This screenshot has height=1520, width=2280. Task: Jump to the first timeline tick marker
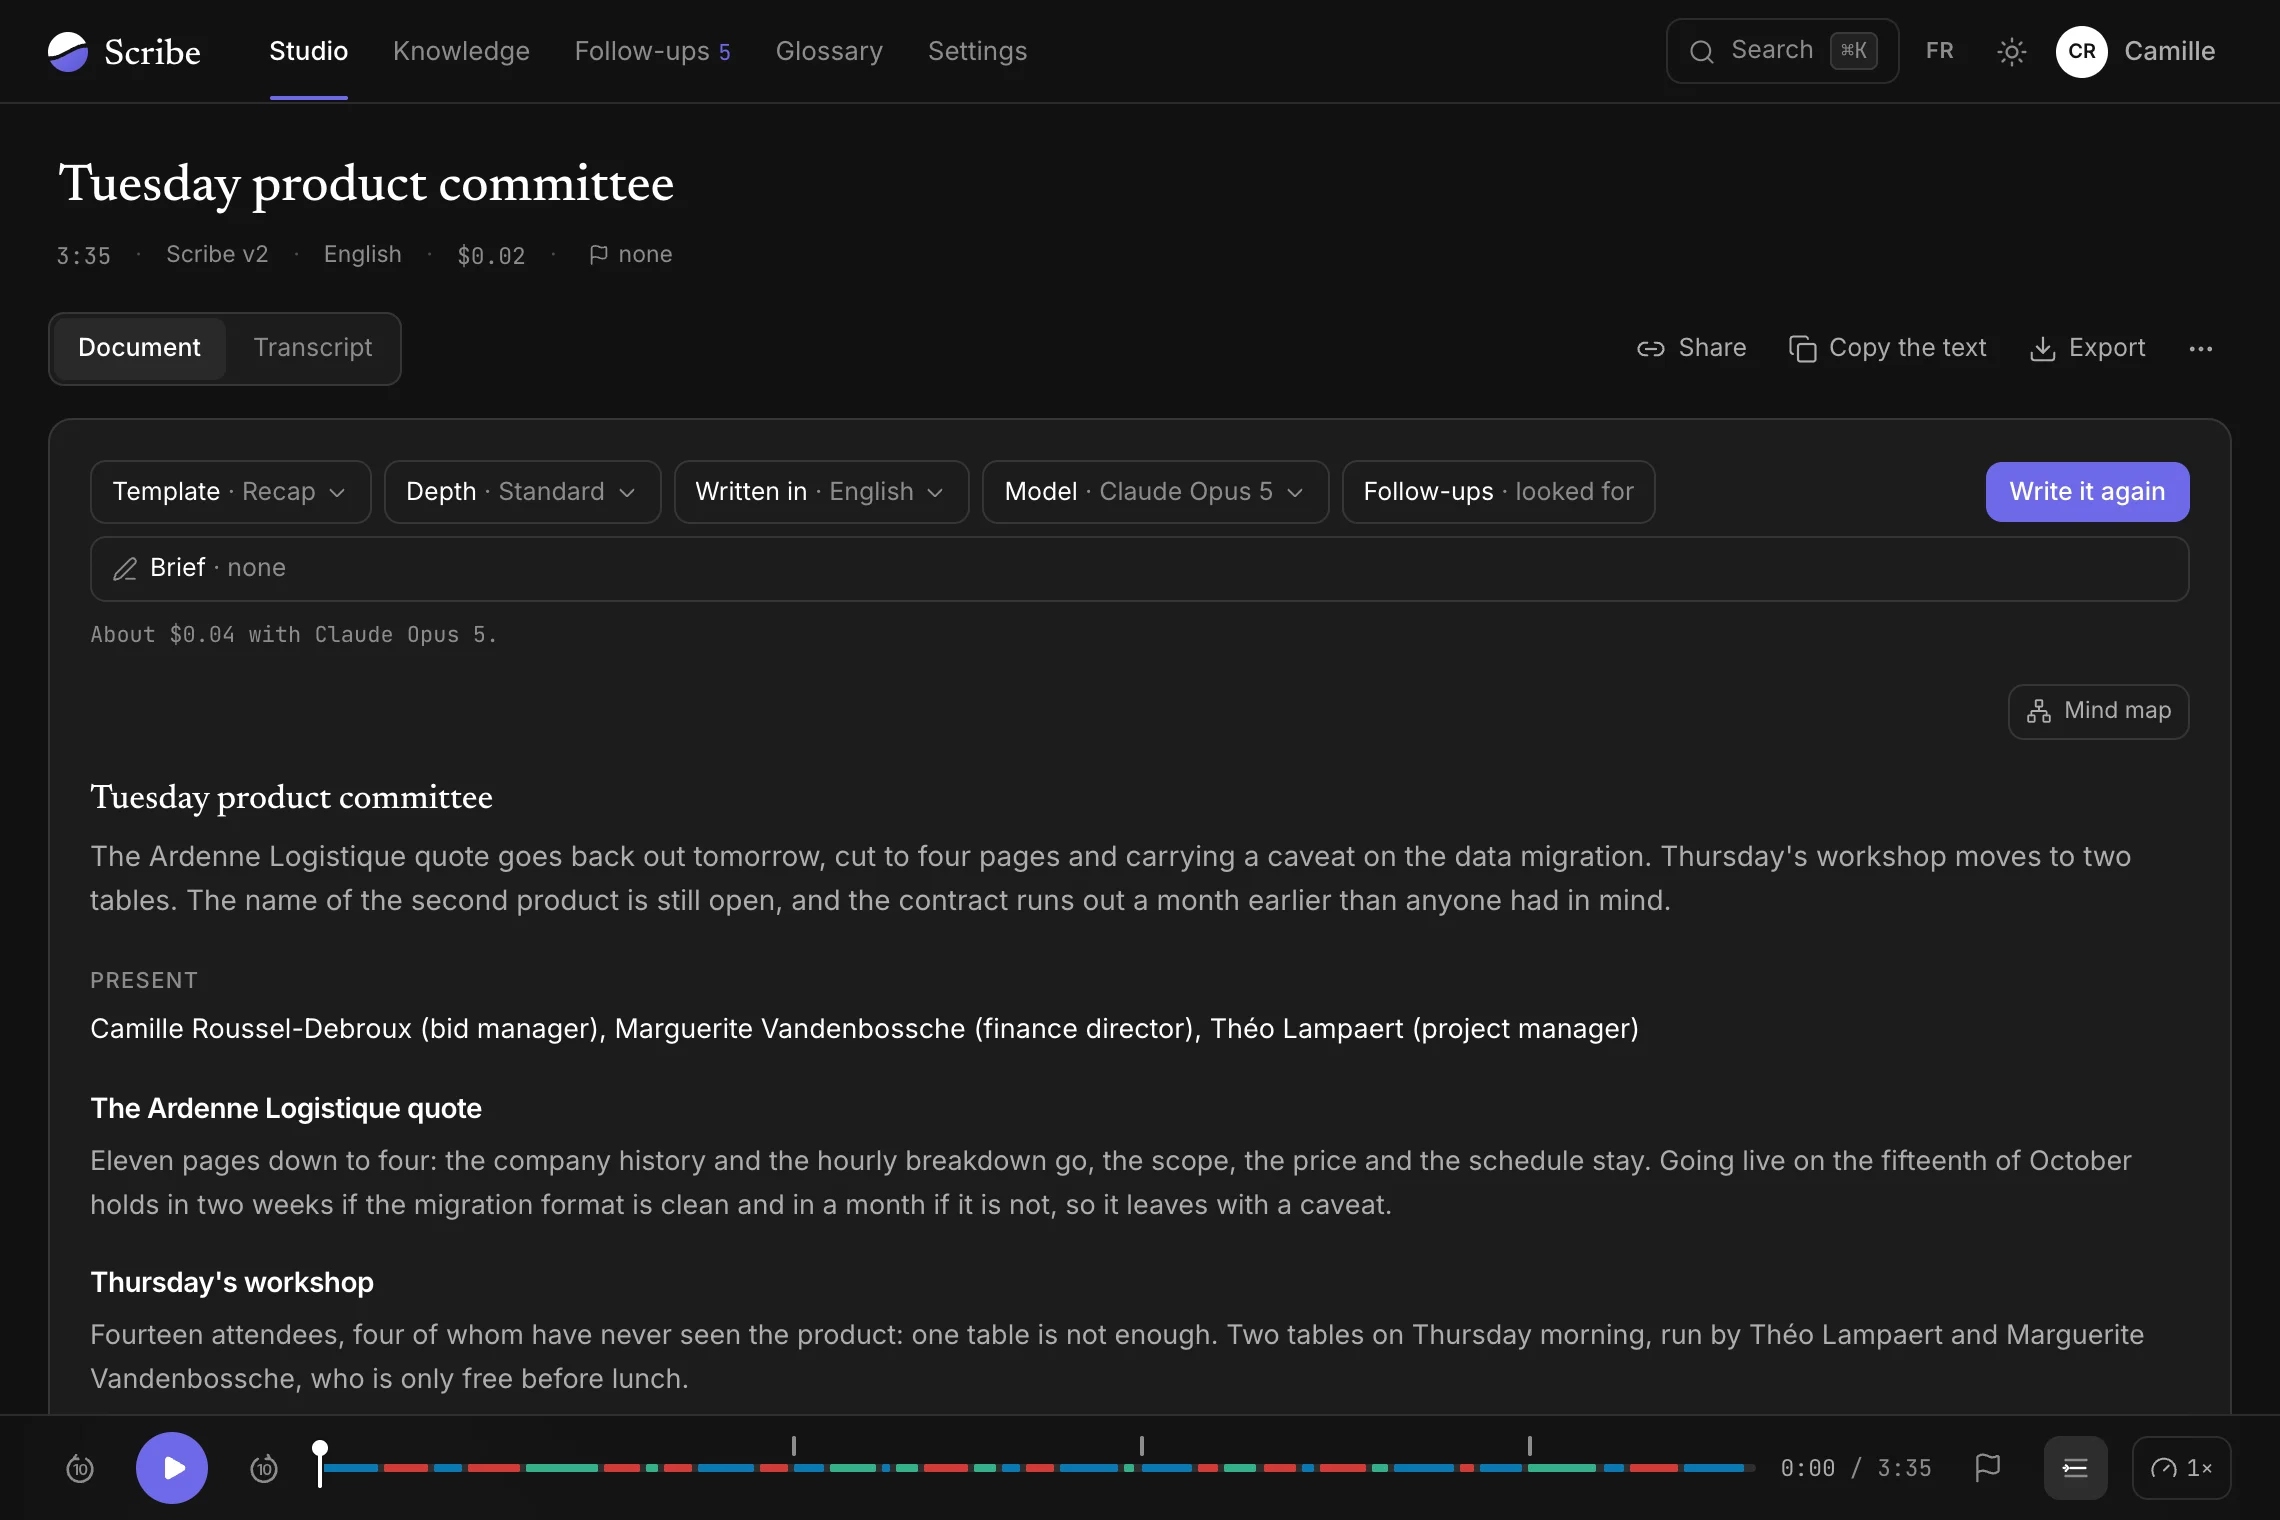(x=794, y=1446)
